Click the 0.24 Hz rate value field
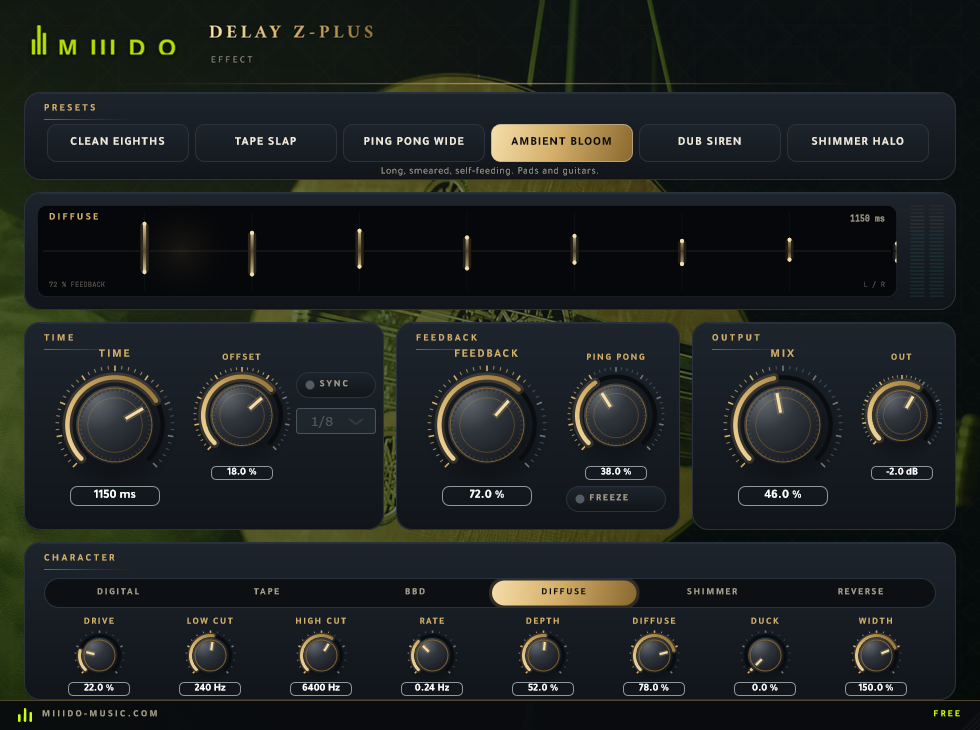 (x=432, y=689)
